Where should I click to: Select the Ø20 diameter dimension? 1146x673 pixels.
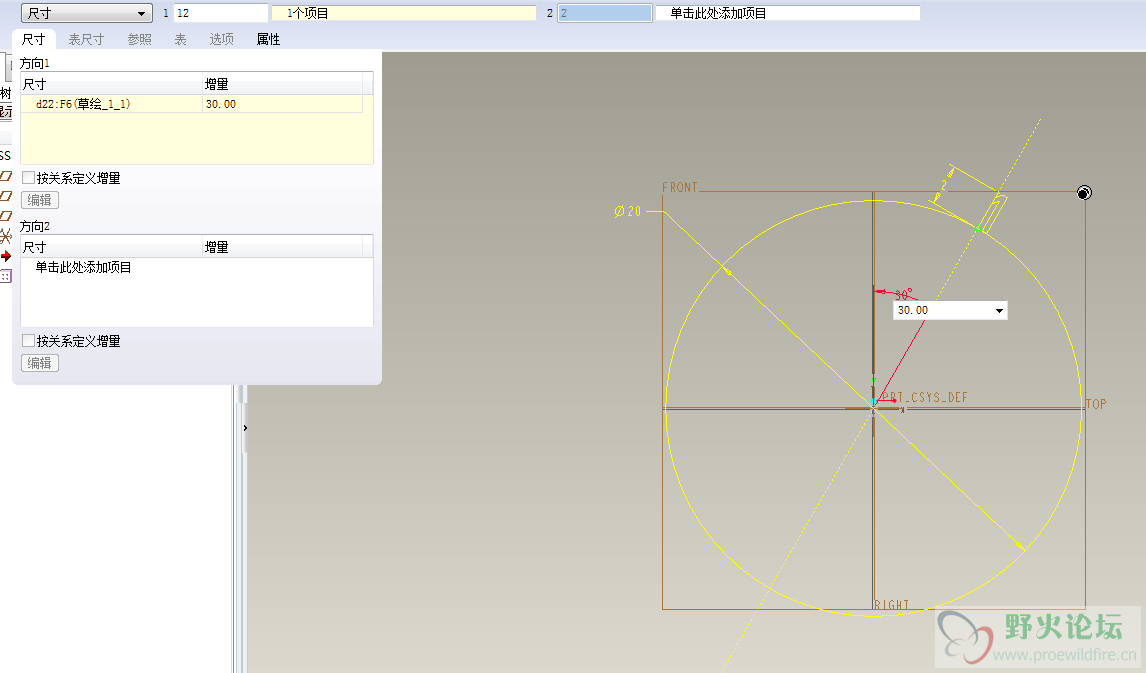628,211
